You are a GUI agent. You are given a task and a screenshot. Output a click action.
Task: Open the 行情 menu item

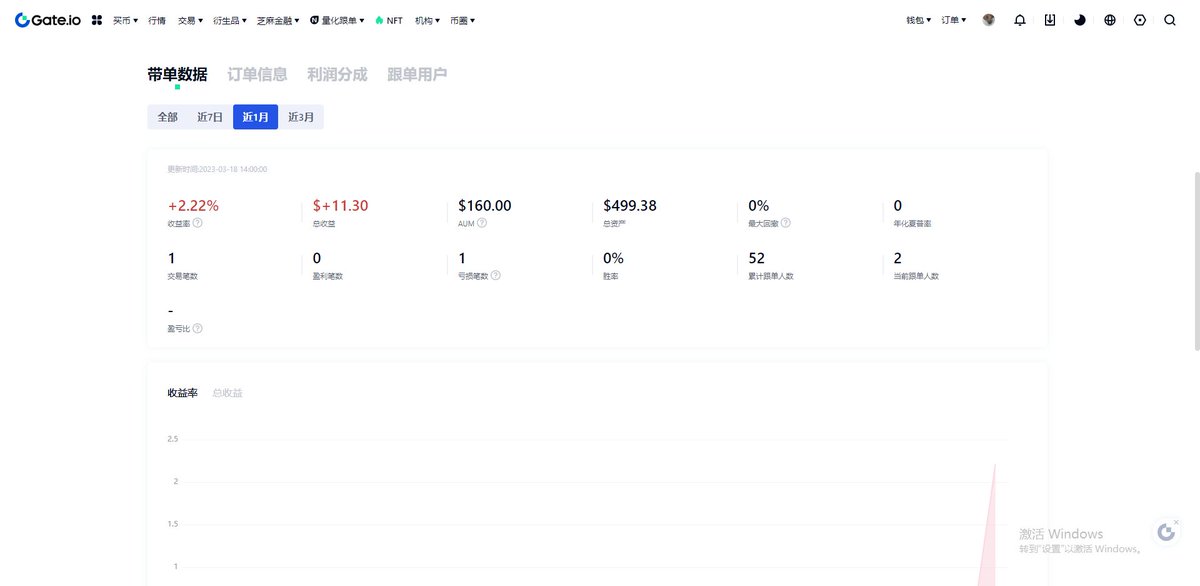[x=157, y=20]
